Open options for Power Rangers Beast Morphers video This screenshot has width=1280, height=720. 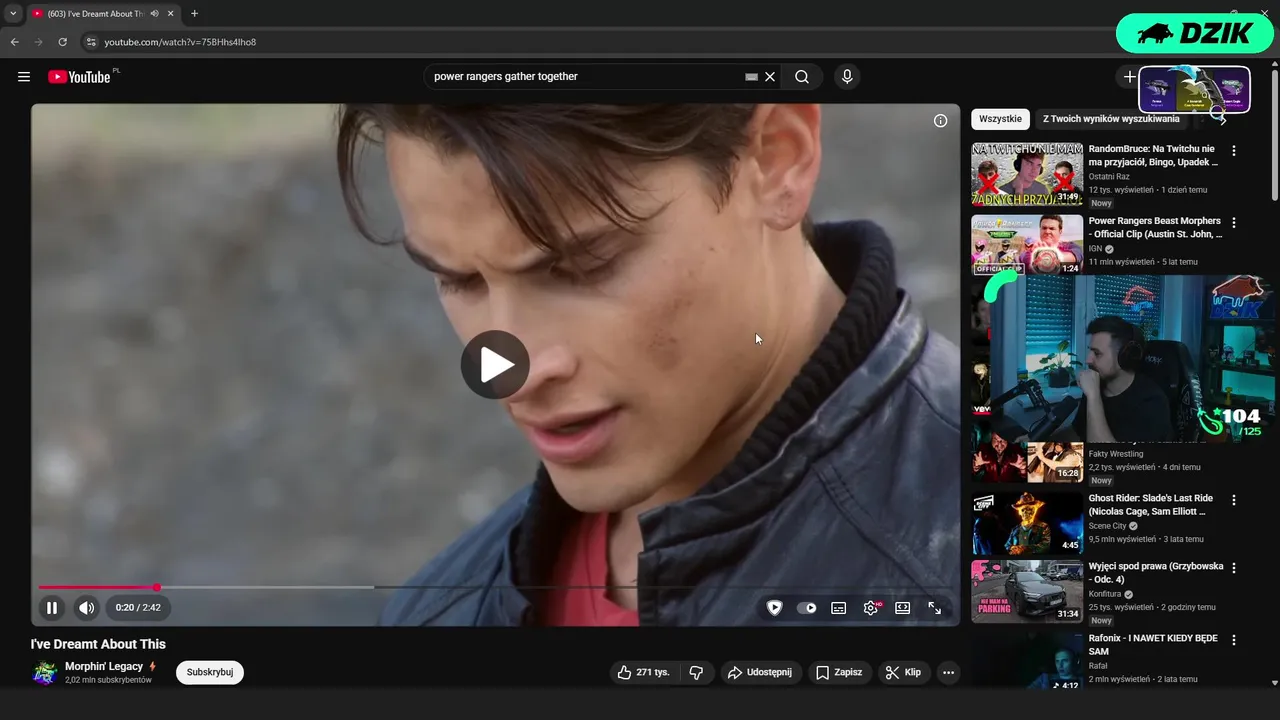click(x=1234, y=223)
